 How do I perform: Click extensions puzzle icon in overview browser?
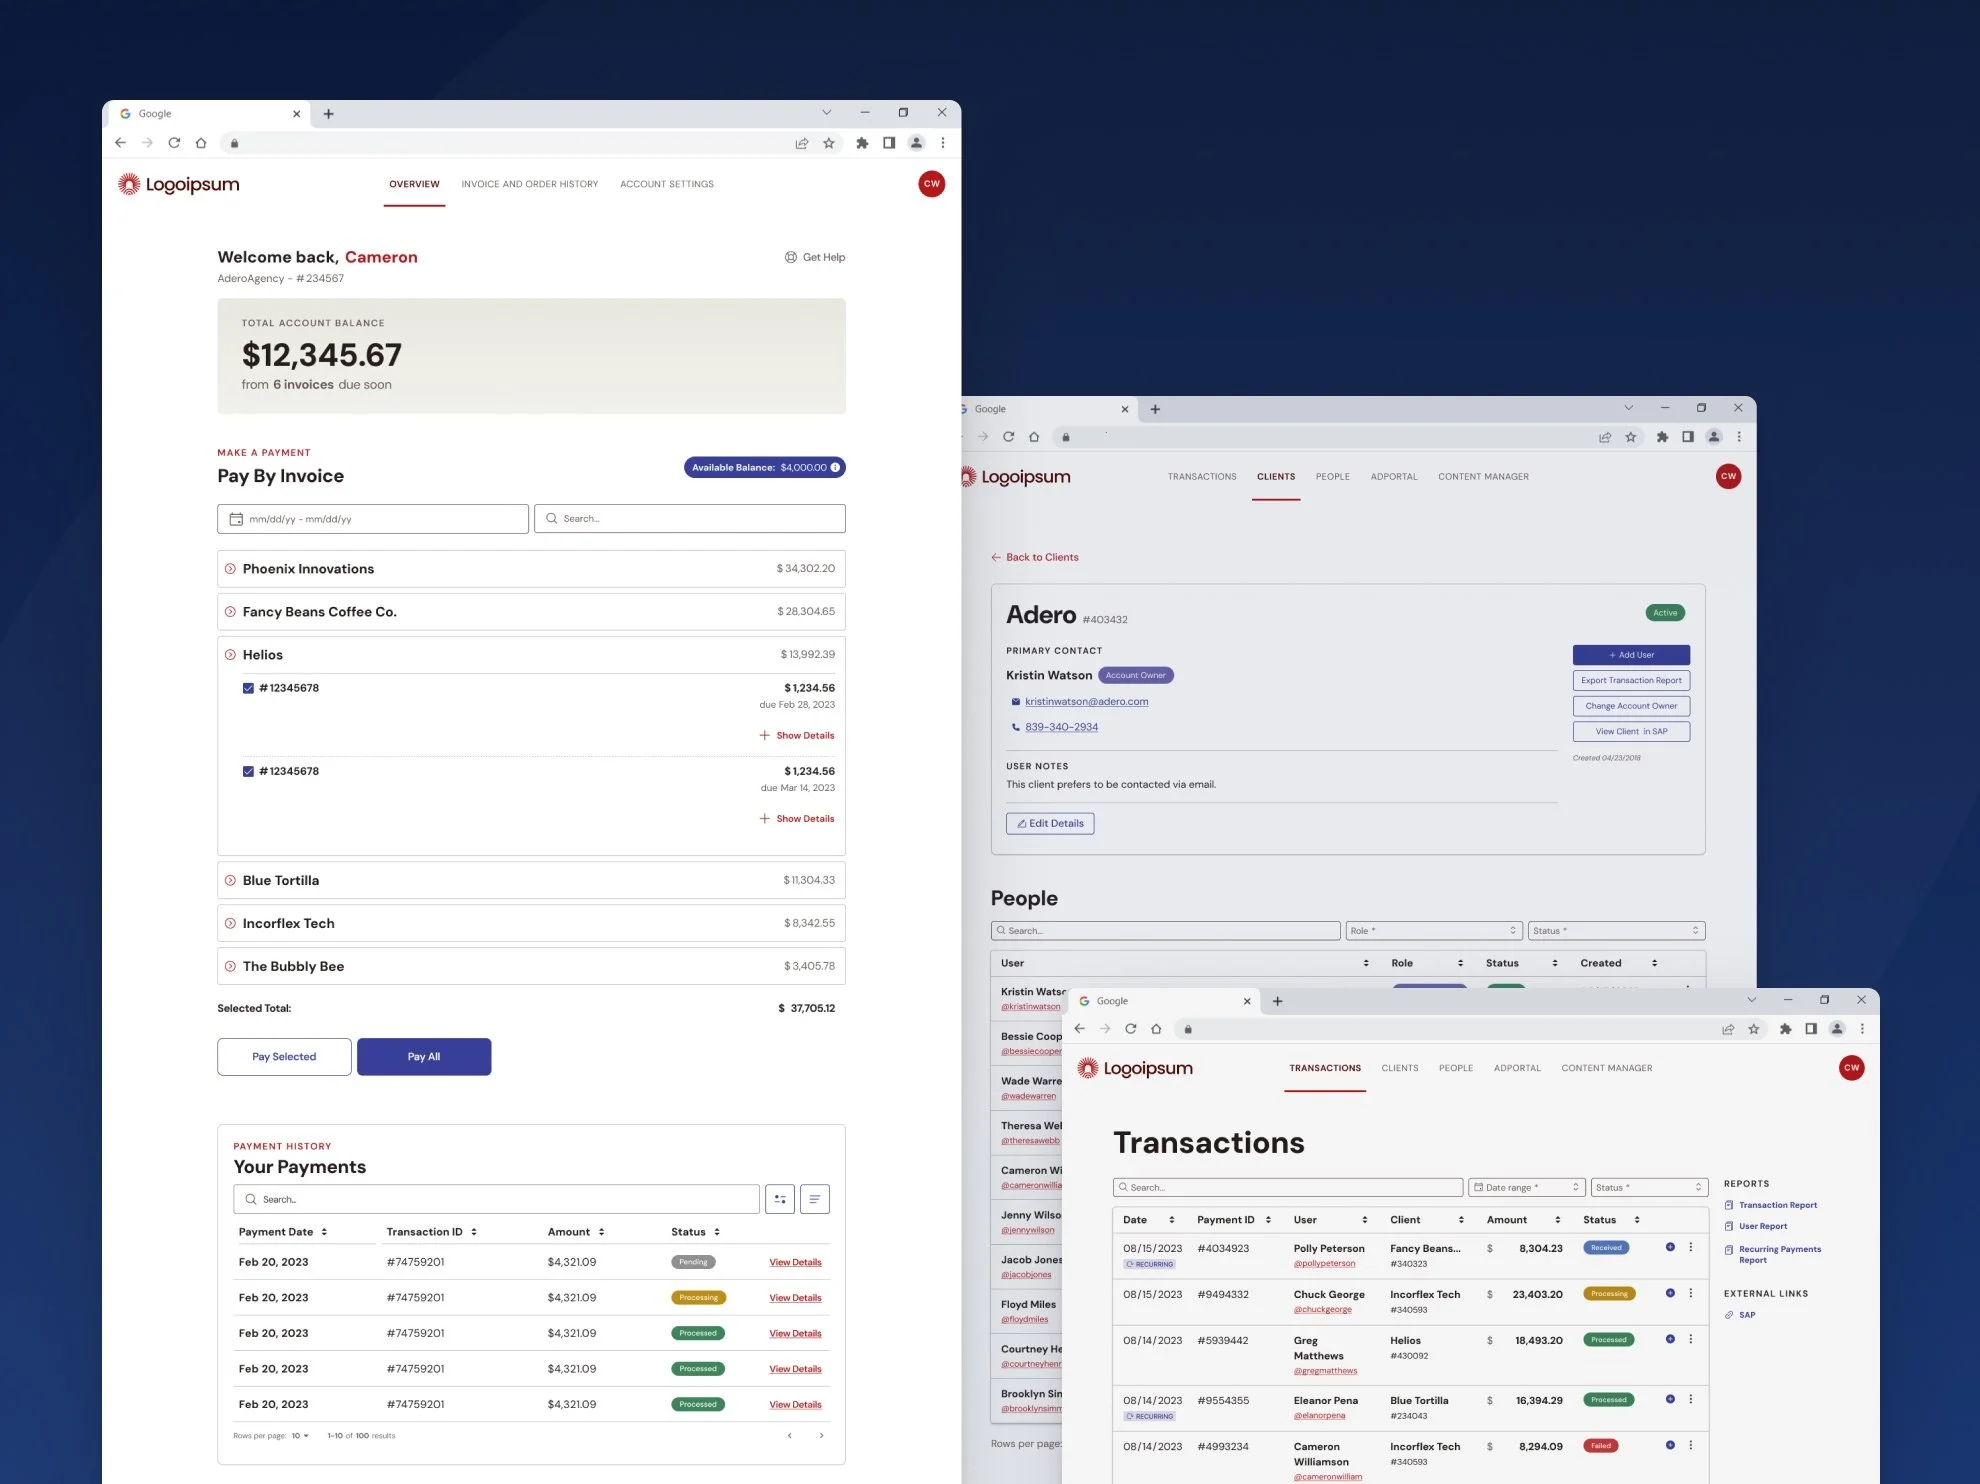pos(862,143)
